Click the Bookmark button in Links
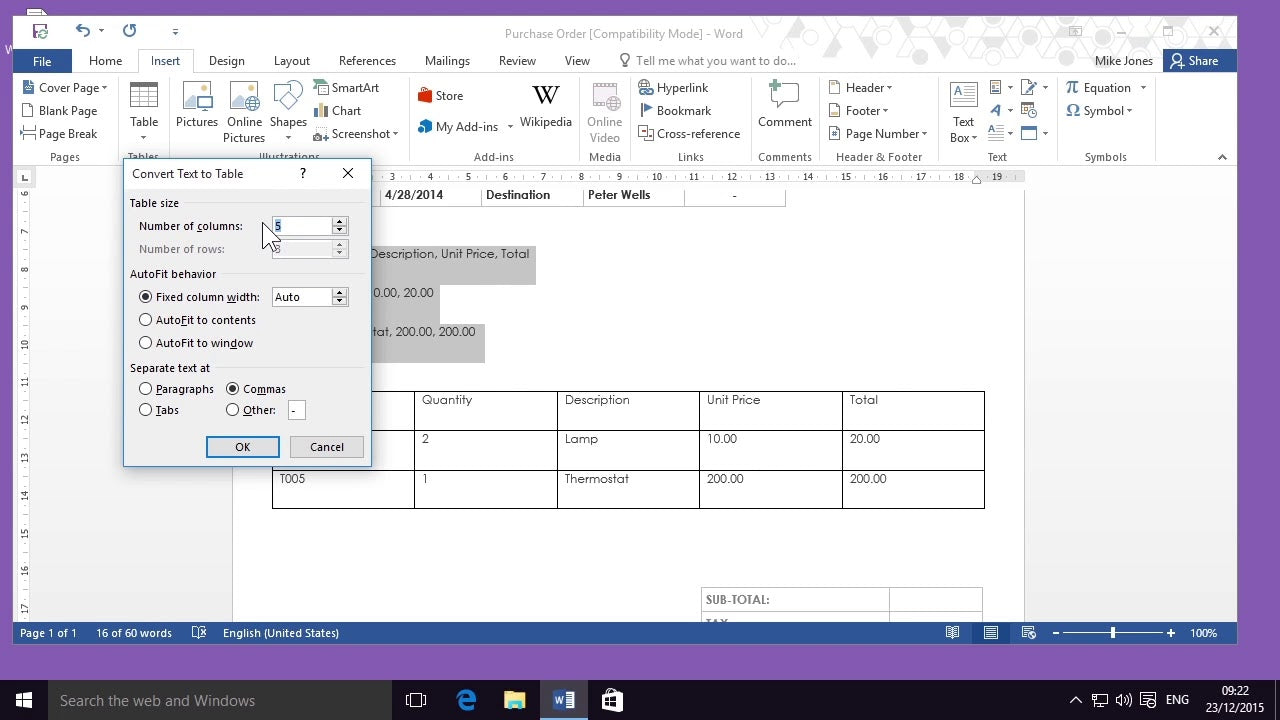Screen dimensions: 1280x720 [673, 111]
